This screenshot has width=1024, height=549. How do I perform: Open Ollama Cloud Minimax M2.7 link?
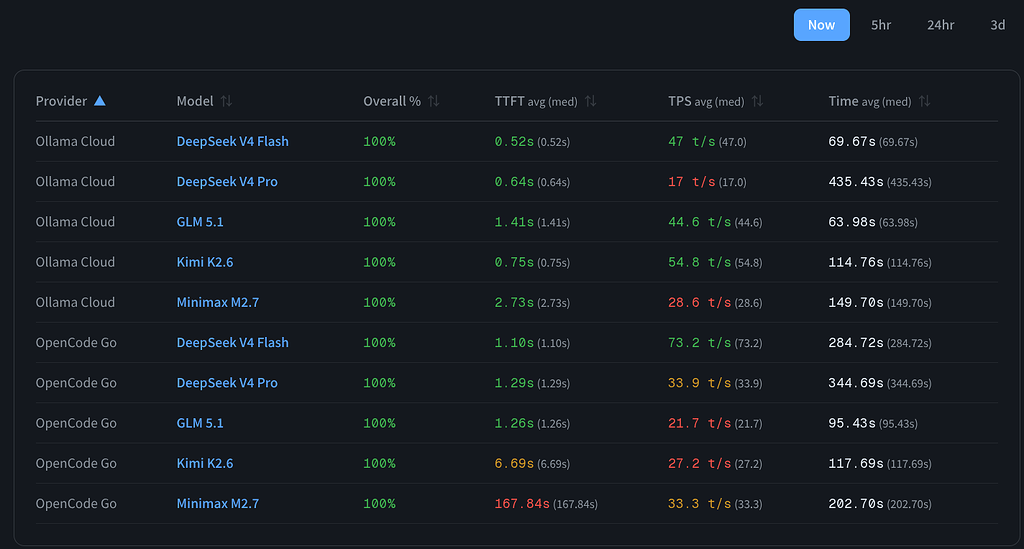click(x=217, y=303)
